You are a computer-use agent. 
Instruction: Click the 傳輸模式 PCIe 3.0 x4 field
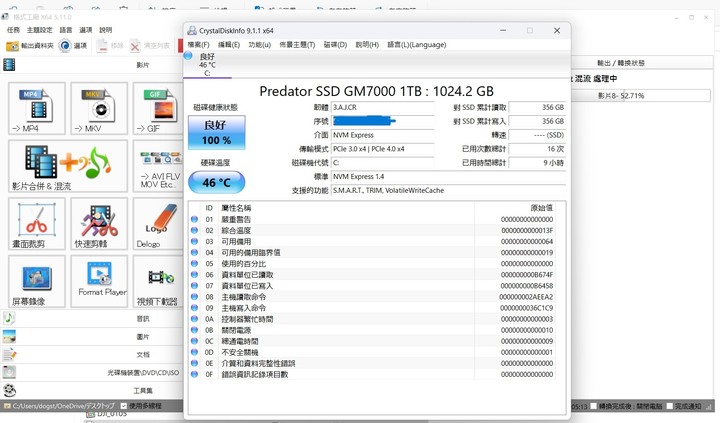pyautogui.click(x=383, y=149)
